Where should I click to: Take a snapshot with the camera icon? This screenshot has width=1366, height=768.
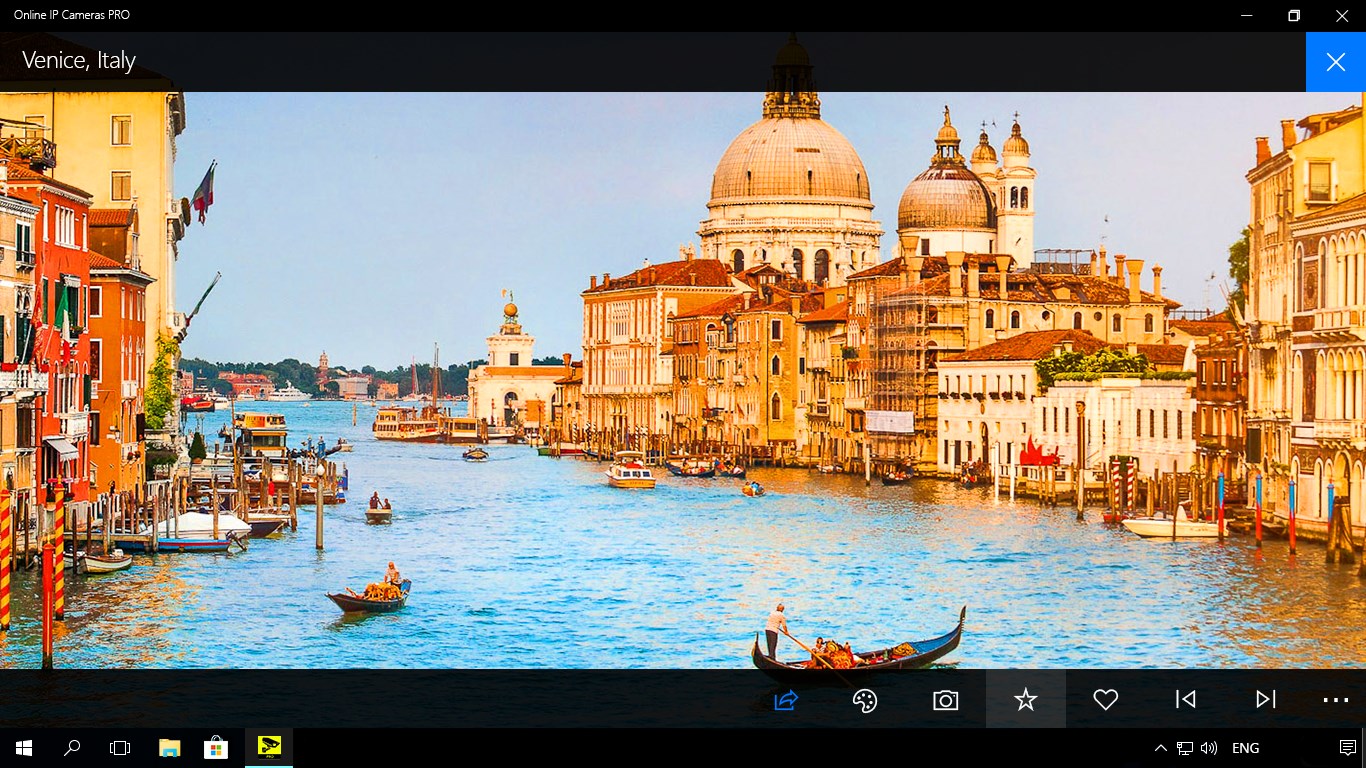(945, 700)
